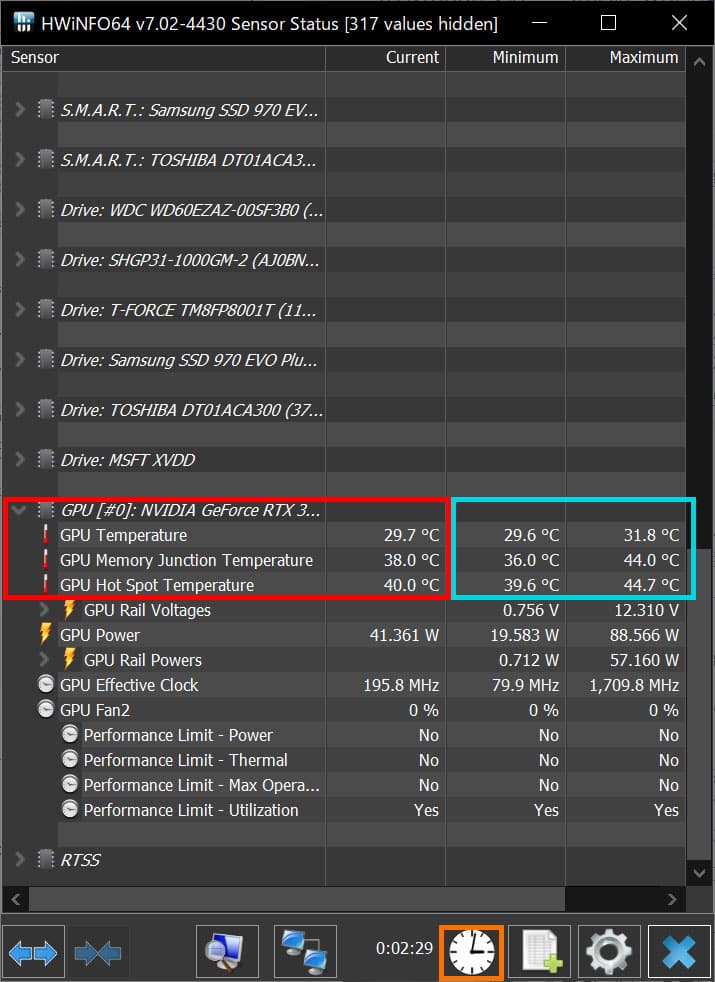Select the GPU Fan2 row label
This screenshot has width=715, height=982.
95,710
